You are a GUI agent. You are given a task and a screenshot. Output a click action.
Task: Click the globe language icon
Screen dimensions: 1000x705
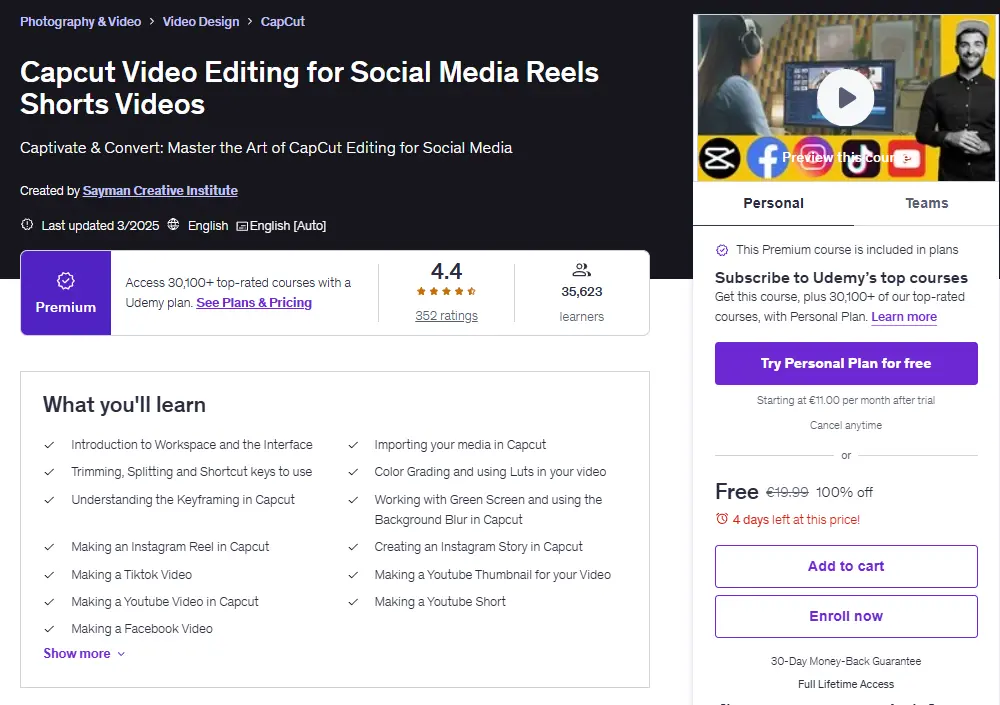coord(173,225)
